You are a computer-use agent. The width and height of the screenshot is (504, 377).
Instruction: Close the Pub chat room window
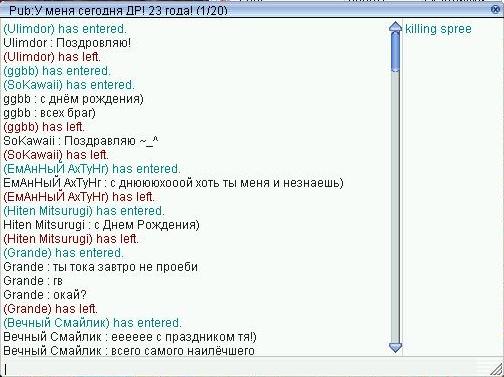click(496, 9)
